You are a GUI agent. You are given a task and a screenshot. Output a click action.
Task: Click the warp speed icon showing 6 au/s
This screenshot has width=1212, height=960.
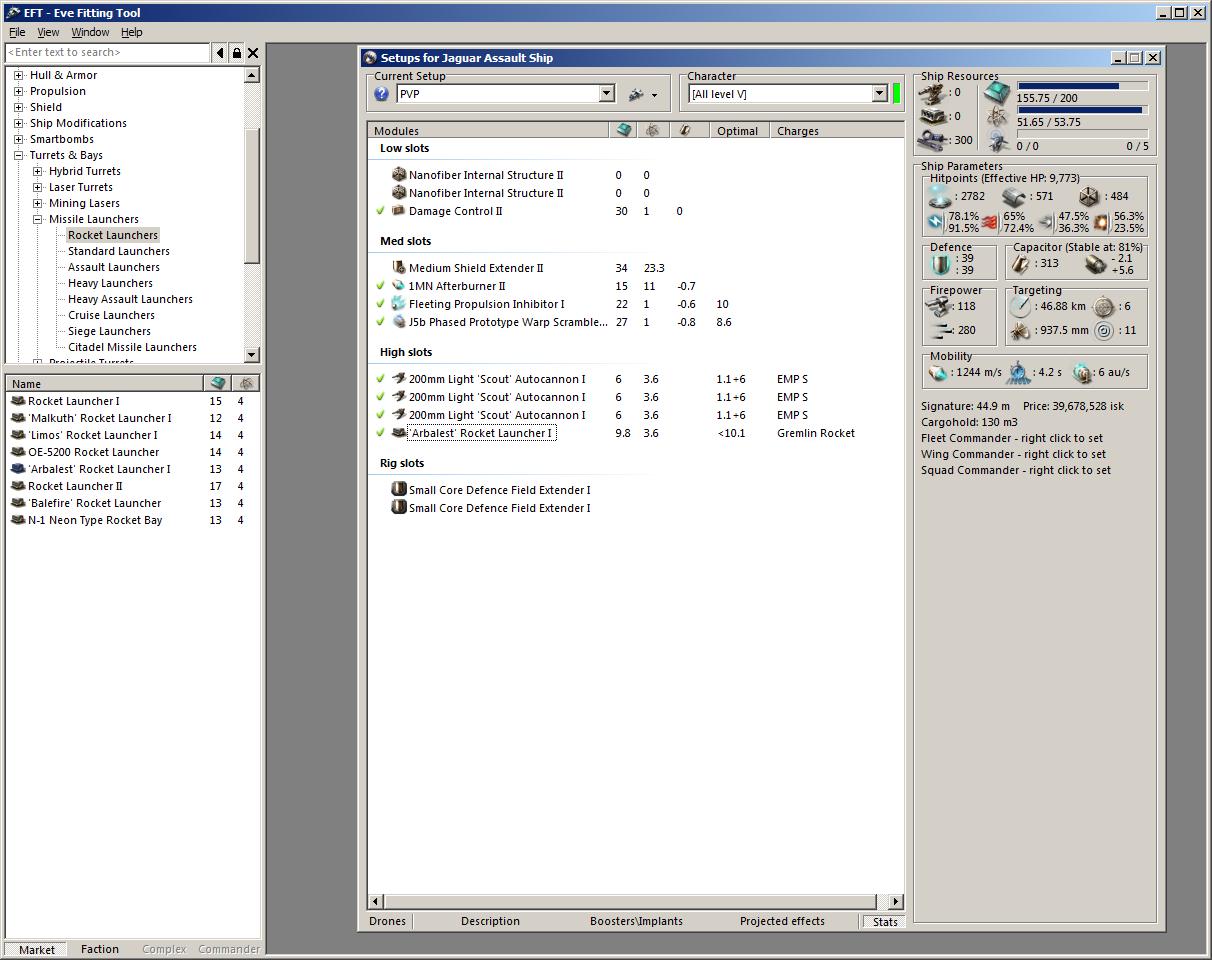(1082, 373)
